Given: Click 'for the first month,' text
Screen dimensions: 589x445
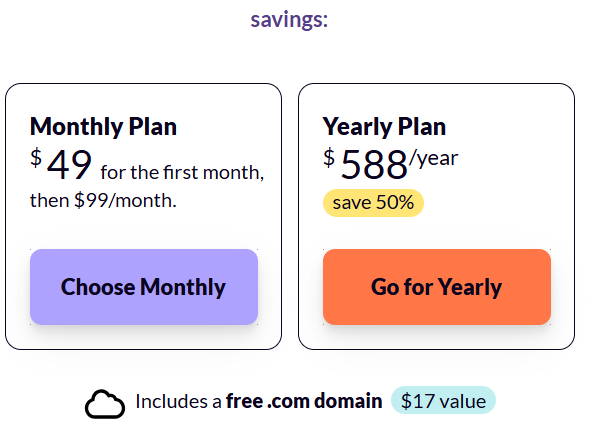Looking at the screenshot, I should click(x=183, y=172).
